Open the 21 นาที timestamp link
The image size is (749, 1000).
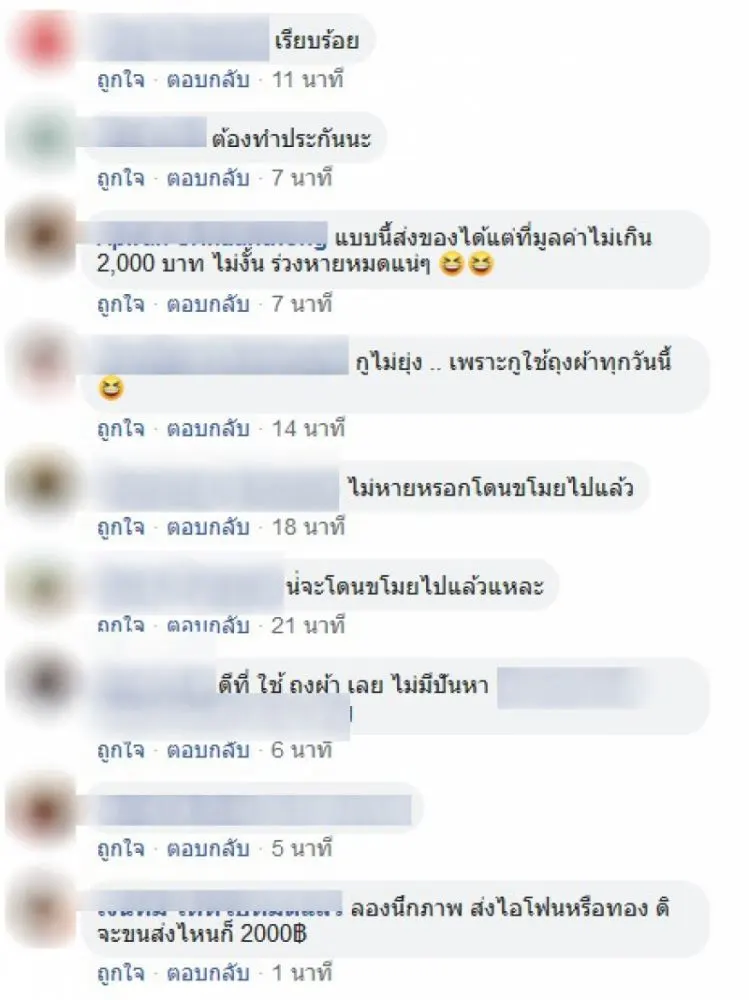(x=308, y=626)
